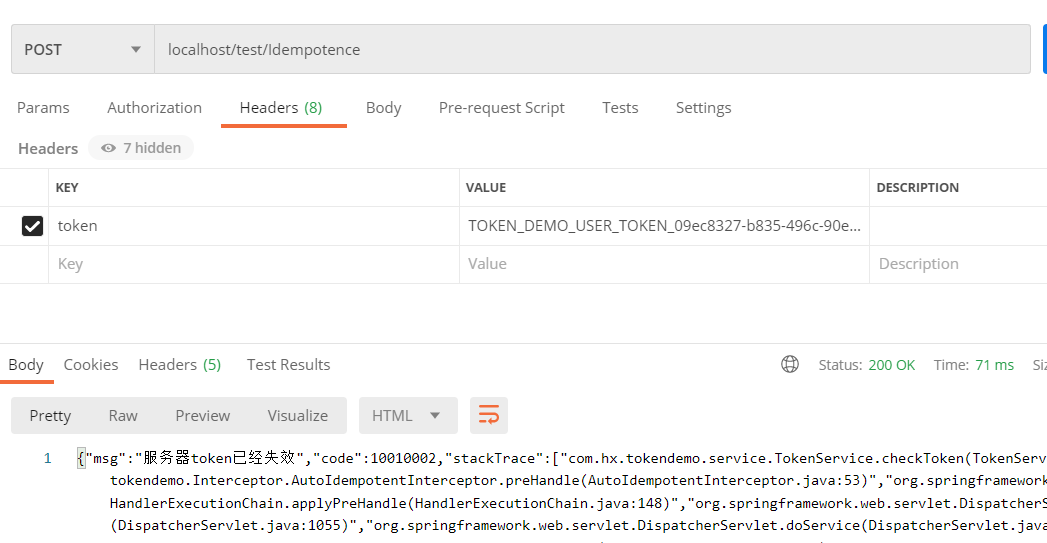The height and width of the screenshot is (543, 1047).
Task: Show the 7 hidden headers
Action: [141, 148]
